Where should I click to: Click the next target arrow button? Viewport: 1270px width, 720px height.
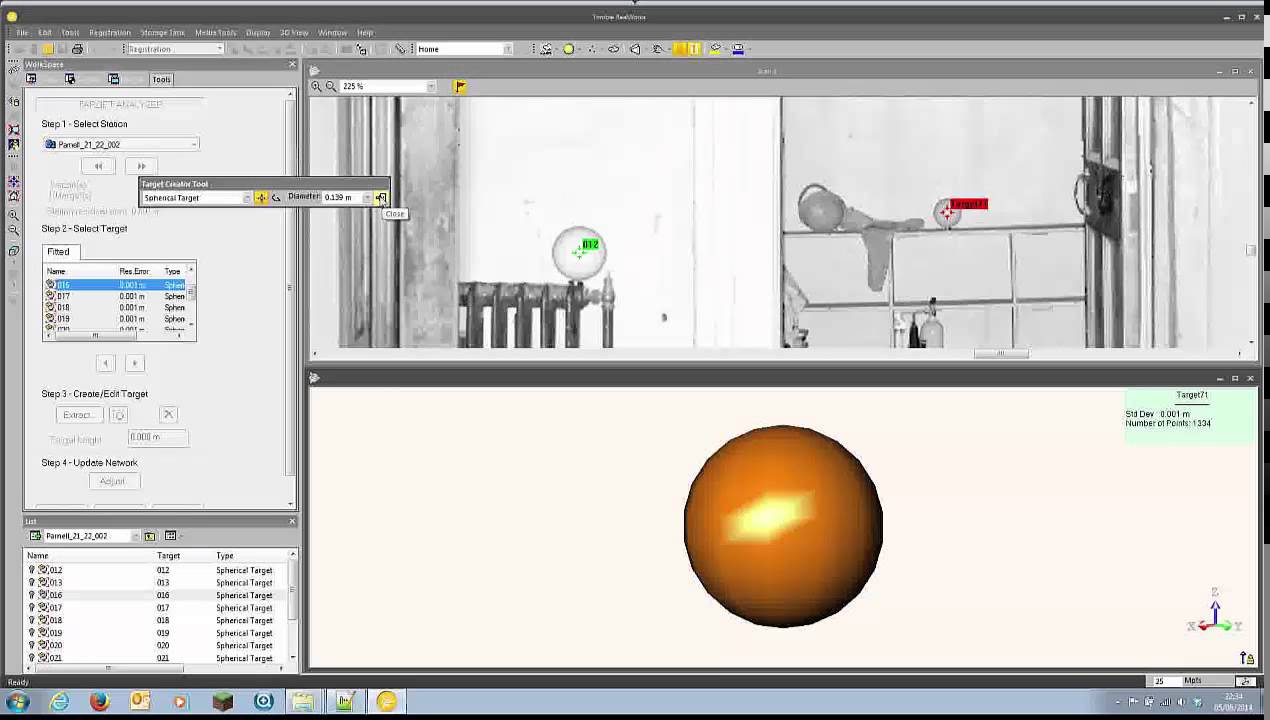point(135,363)
